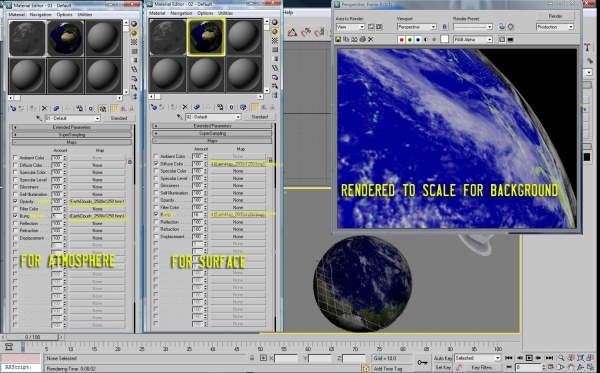The image size is (600, 373).
Task: Click Clear X icon in render window
Action: [x=370, y=39]
